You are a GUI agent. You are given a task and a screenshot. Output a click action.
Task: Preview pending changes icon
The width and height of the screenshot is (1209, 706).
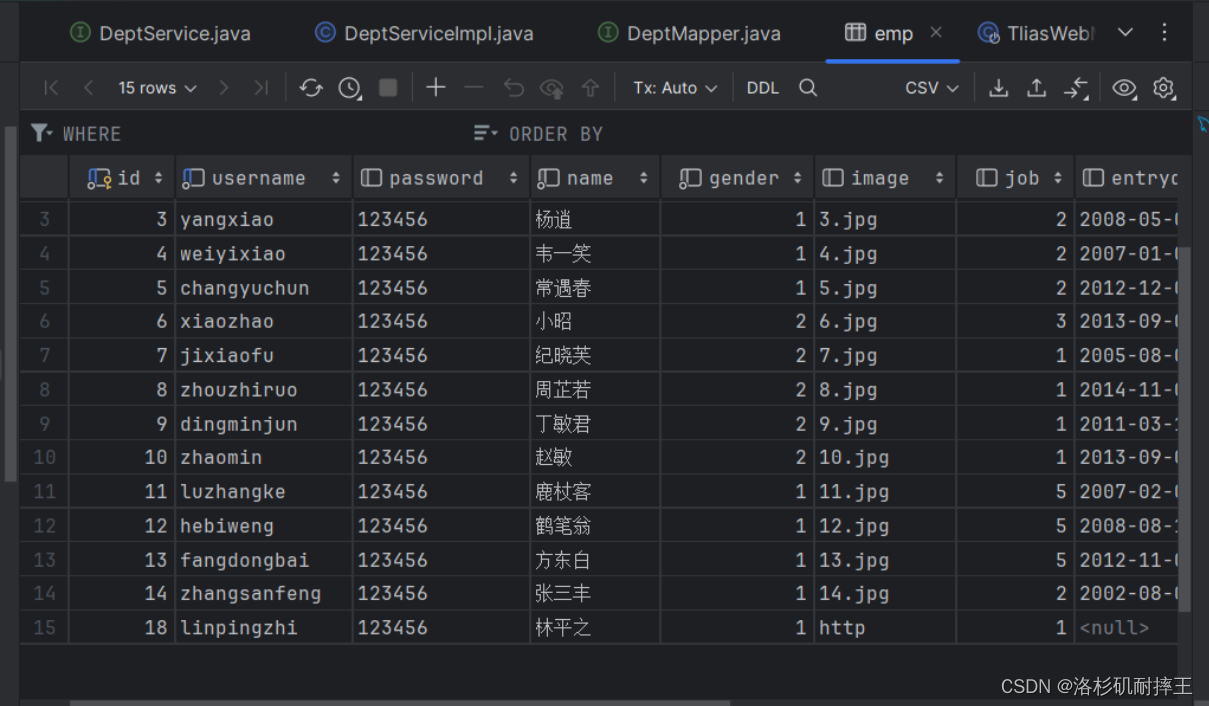tap(552, 88)
